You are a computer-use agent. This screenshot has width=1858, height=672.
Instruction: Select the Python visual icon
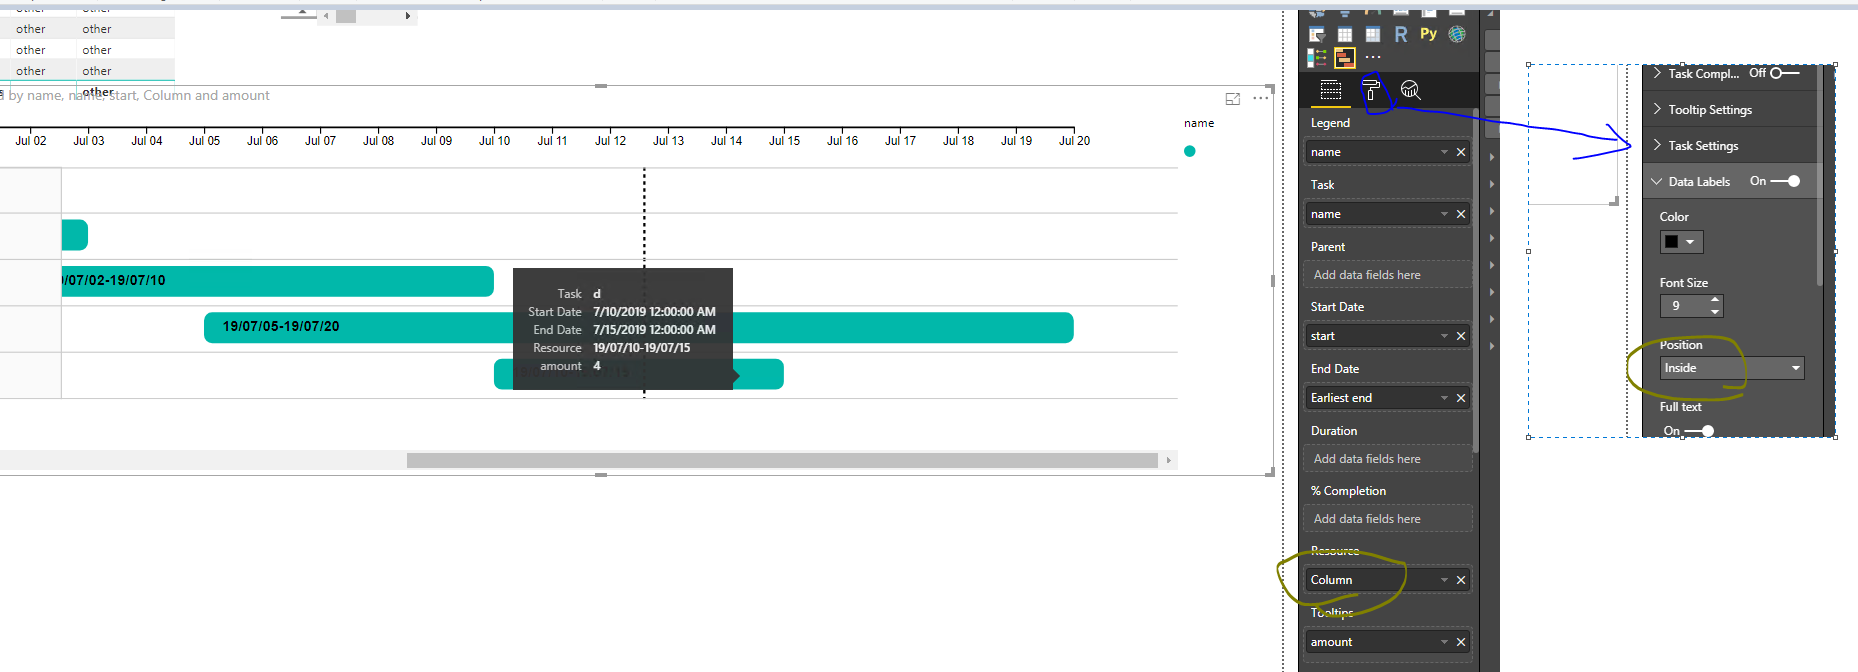pyautogui.click(x=1428, y=34)
